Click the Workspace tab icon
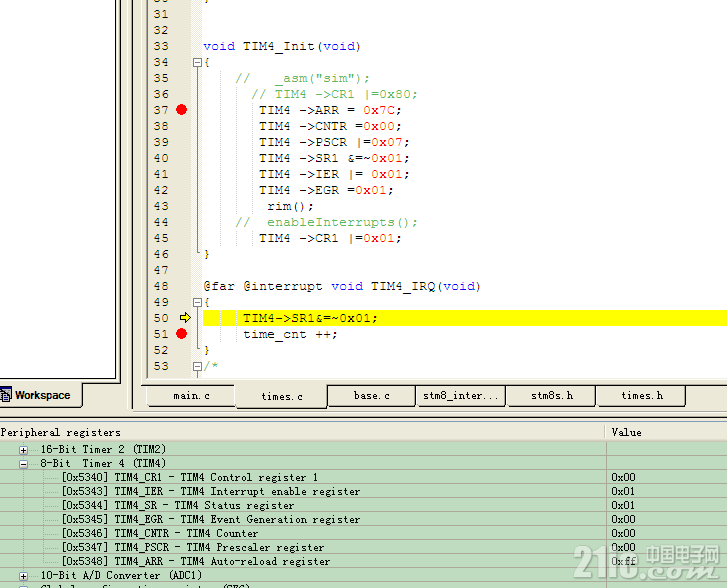 (x=6, y=395)
